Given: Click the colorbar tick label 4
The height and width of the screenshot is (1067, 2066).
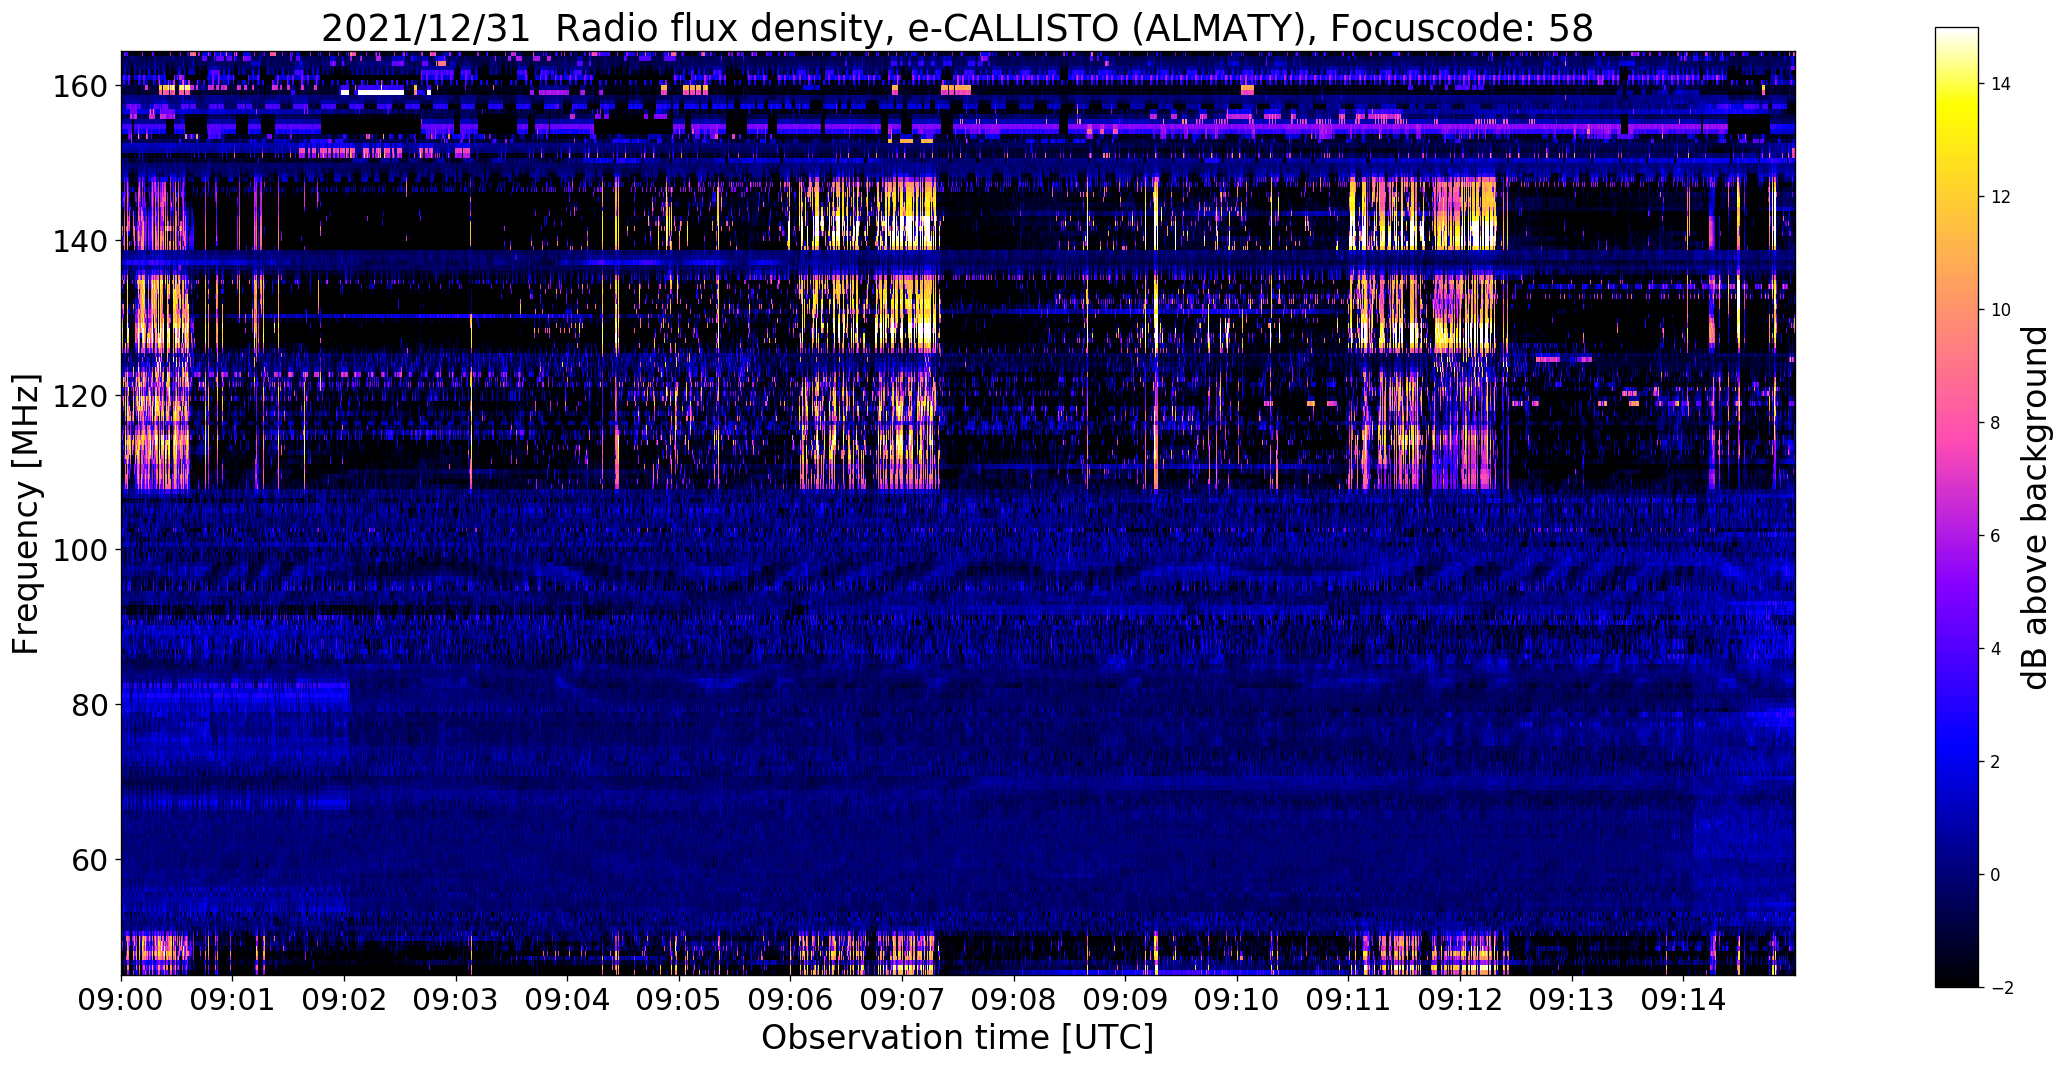Looking at the screenshot, I should point(1996,649).
